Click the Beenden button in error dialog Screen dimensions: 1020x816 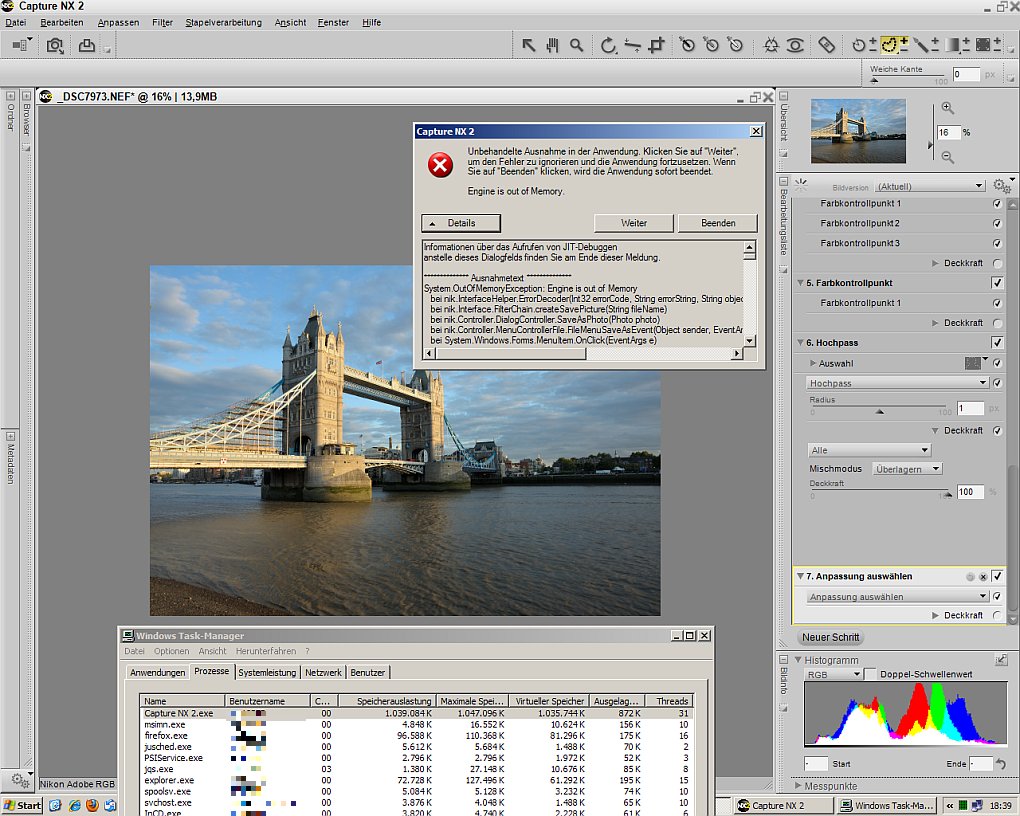coord(718,223)
